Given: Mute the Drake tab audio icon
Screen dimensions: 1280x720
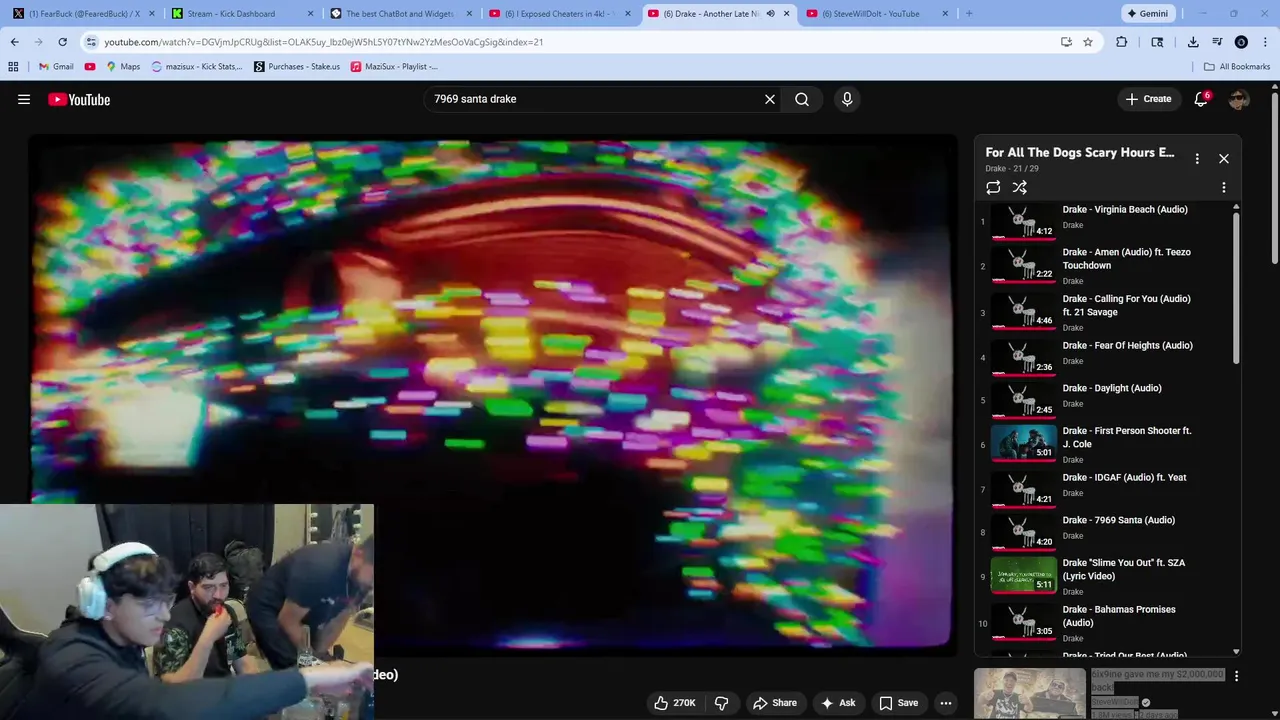Looking at the screenshot, I should (x=770, y=14).
